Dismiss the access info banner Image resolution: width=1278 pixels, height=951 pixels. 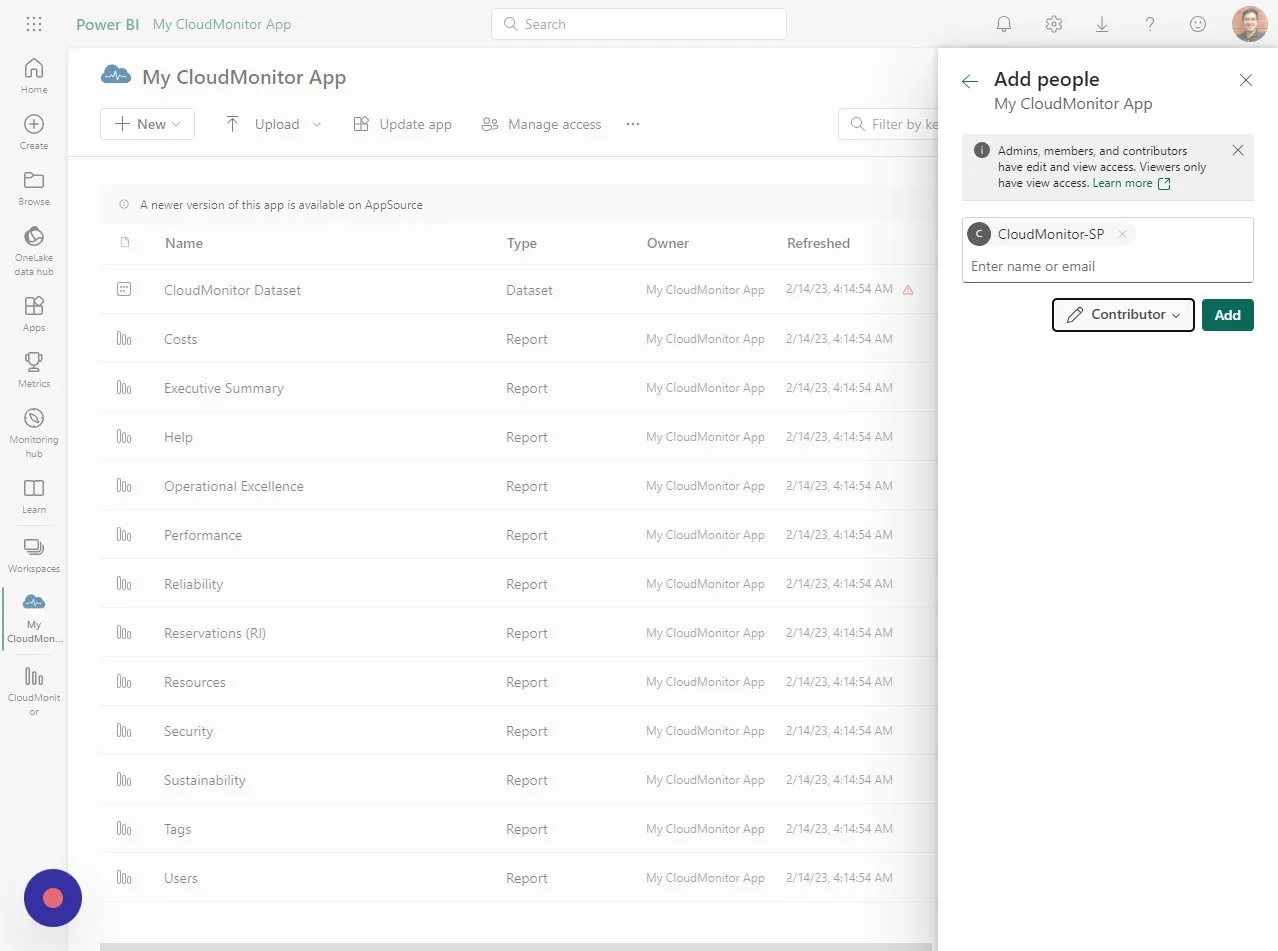[1238, 150]
